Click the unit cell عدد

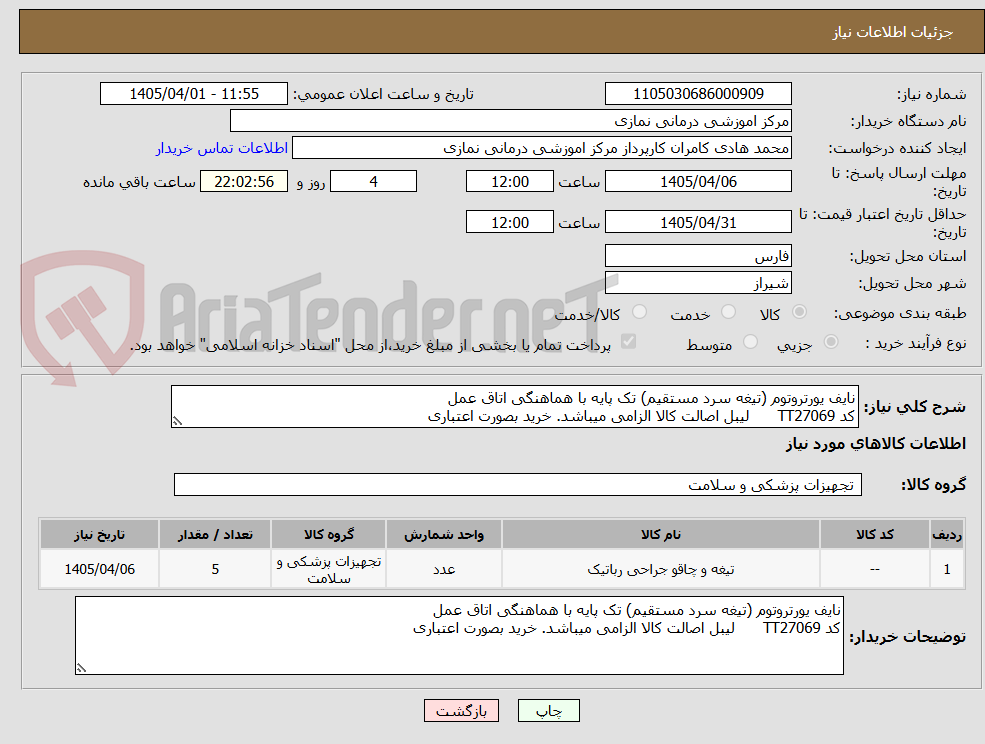[444, 569]
